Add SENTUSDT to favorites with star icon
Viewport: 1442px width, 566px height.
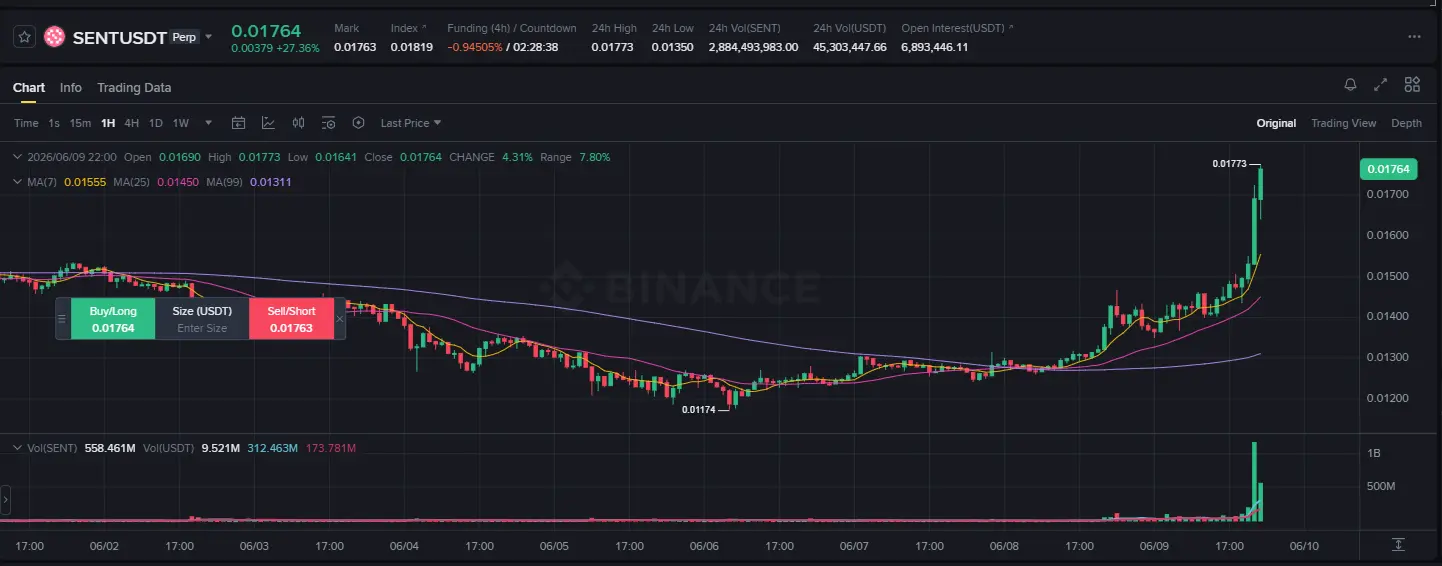click(25, 37)
